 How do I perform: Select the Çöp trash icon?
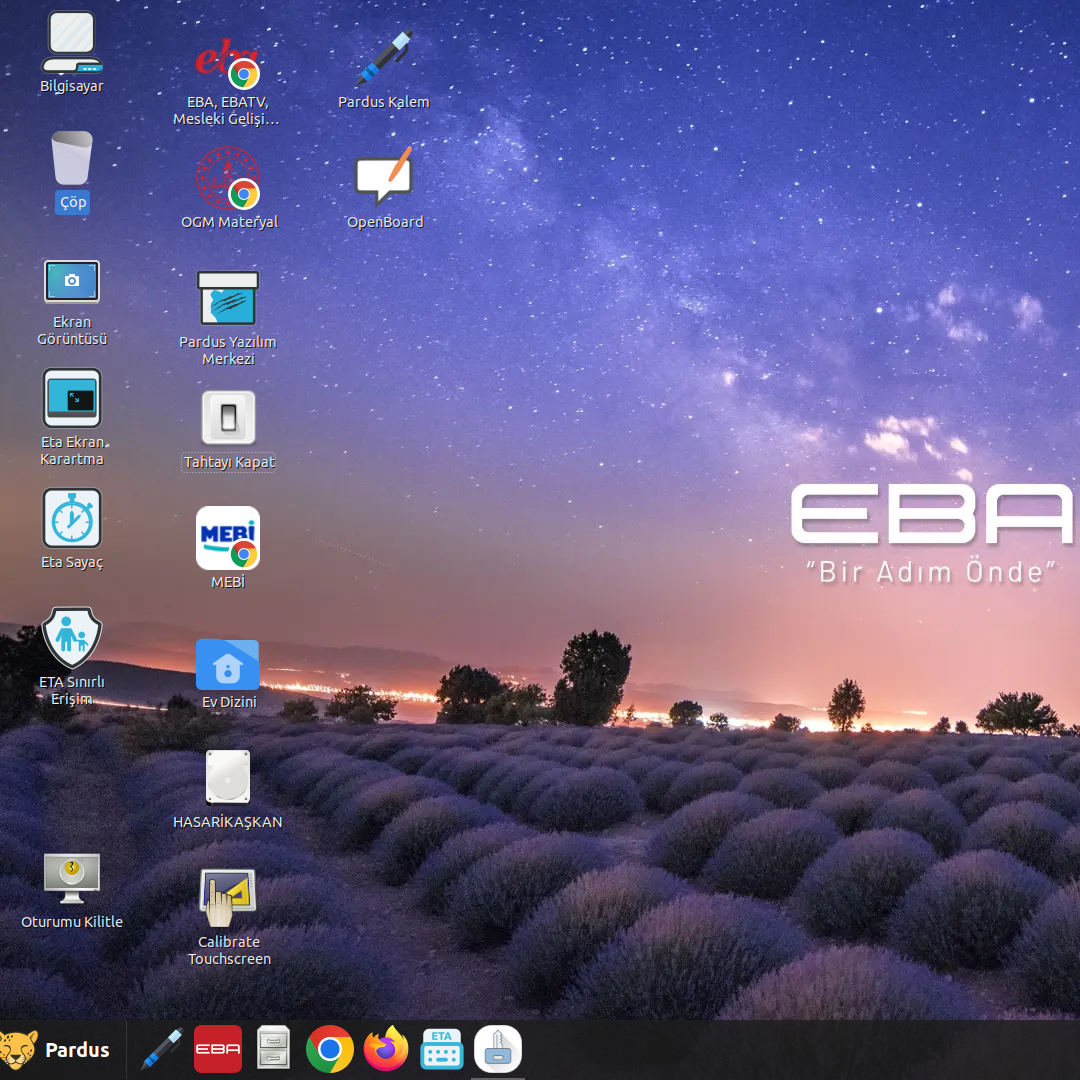(72, 160)
